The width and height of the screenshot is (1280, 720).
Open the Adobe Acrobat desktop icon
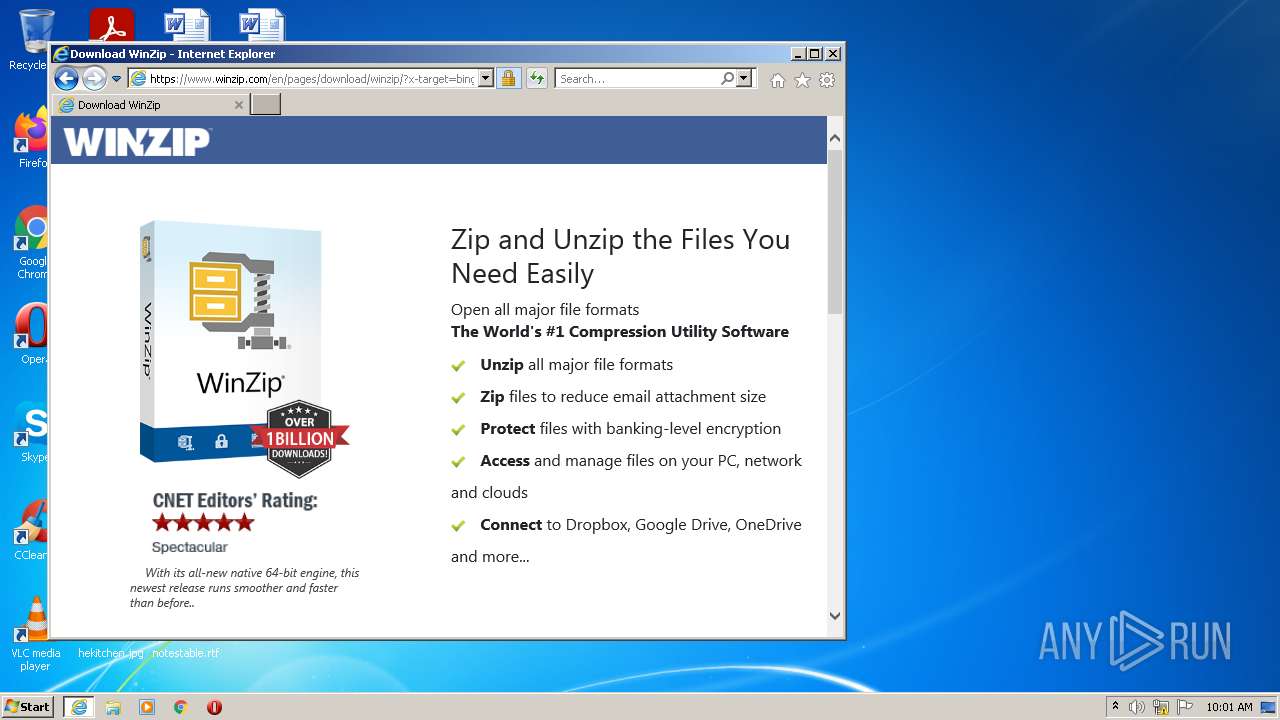point(111,26)
